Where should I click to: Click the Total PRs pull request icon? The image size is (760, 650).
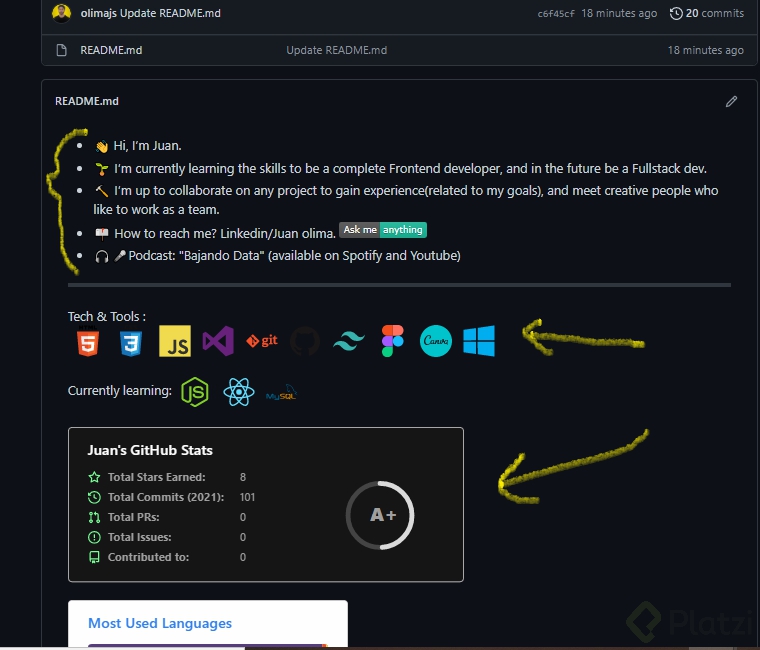point(95,517)
